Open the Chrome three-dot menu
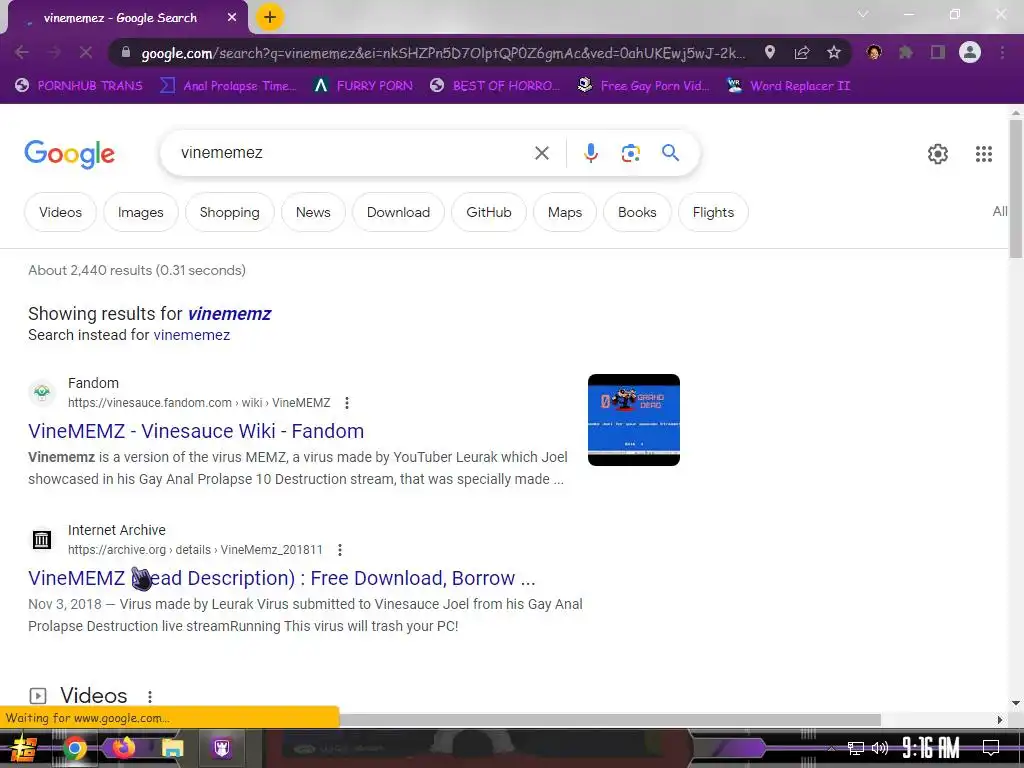The image size is (1024, 768). 1002,52
